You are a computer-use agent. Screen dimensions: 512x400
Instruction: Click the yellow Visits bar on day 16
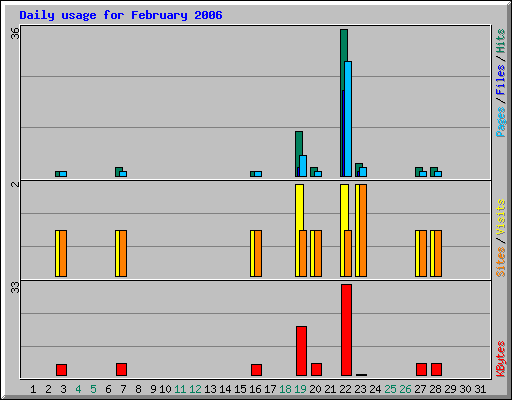pyautogui.click(x=252, y=253)
